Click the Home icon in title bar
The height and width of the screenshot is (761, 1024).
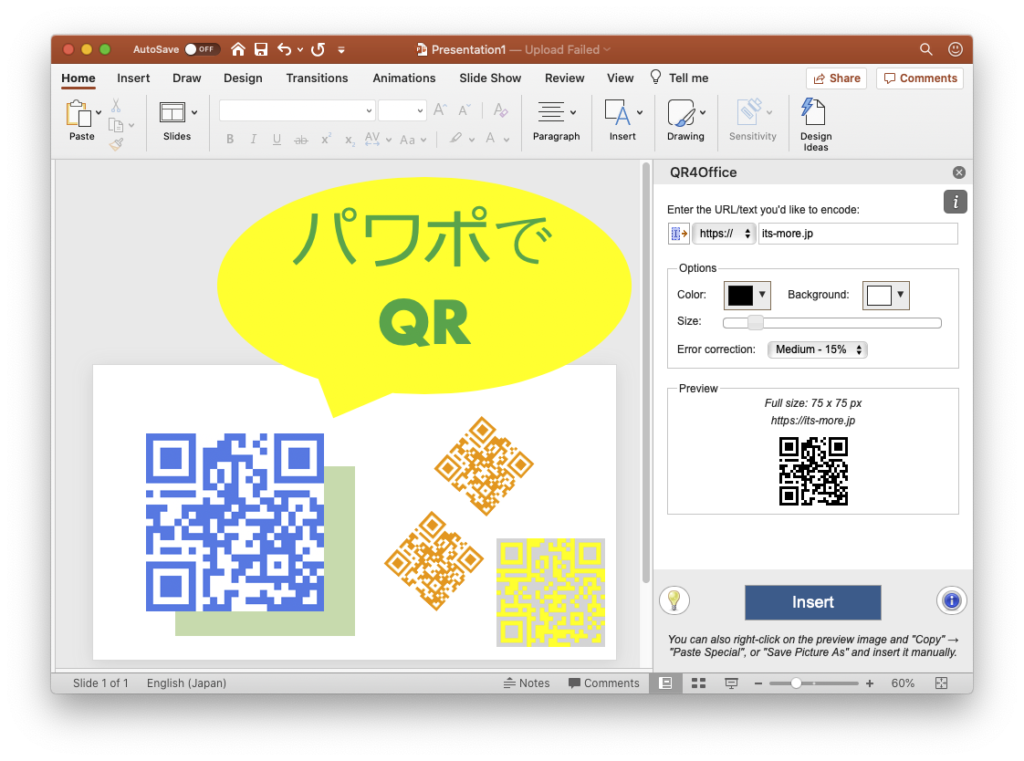[238, 49]
